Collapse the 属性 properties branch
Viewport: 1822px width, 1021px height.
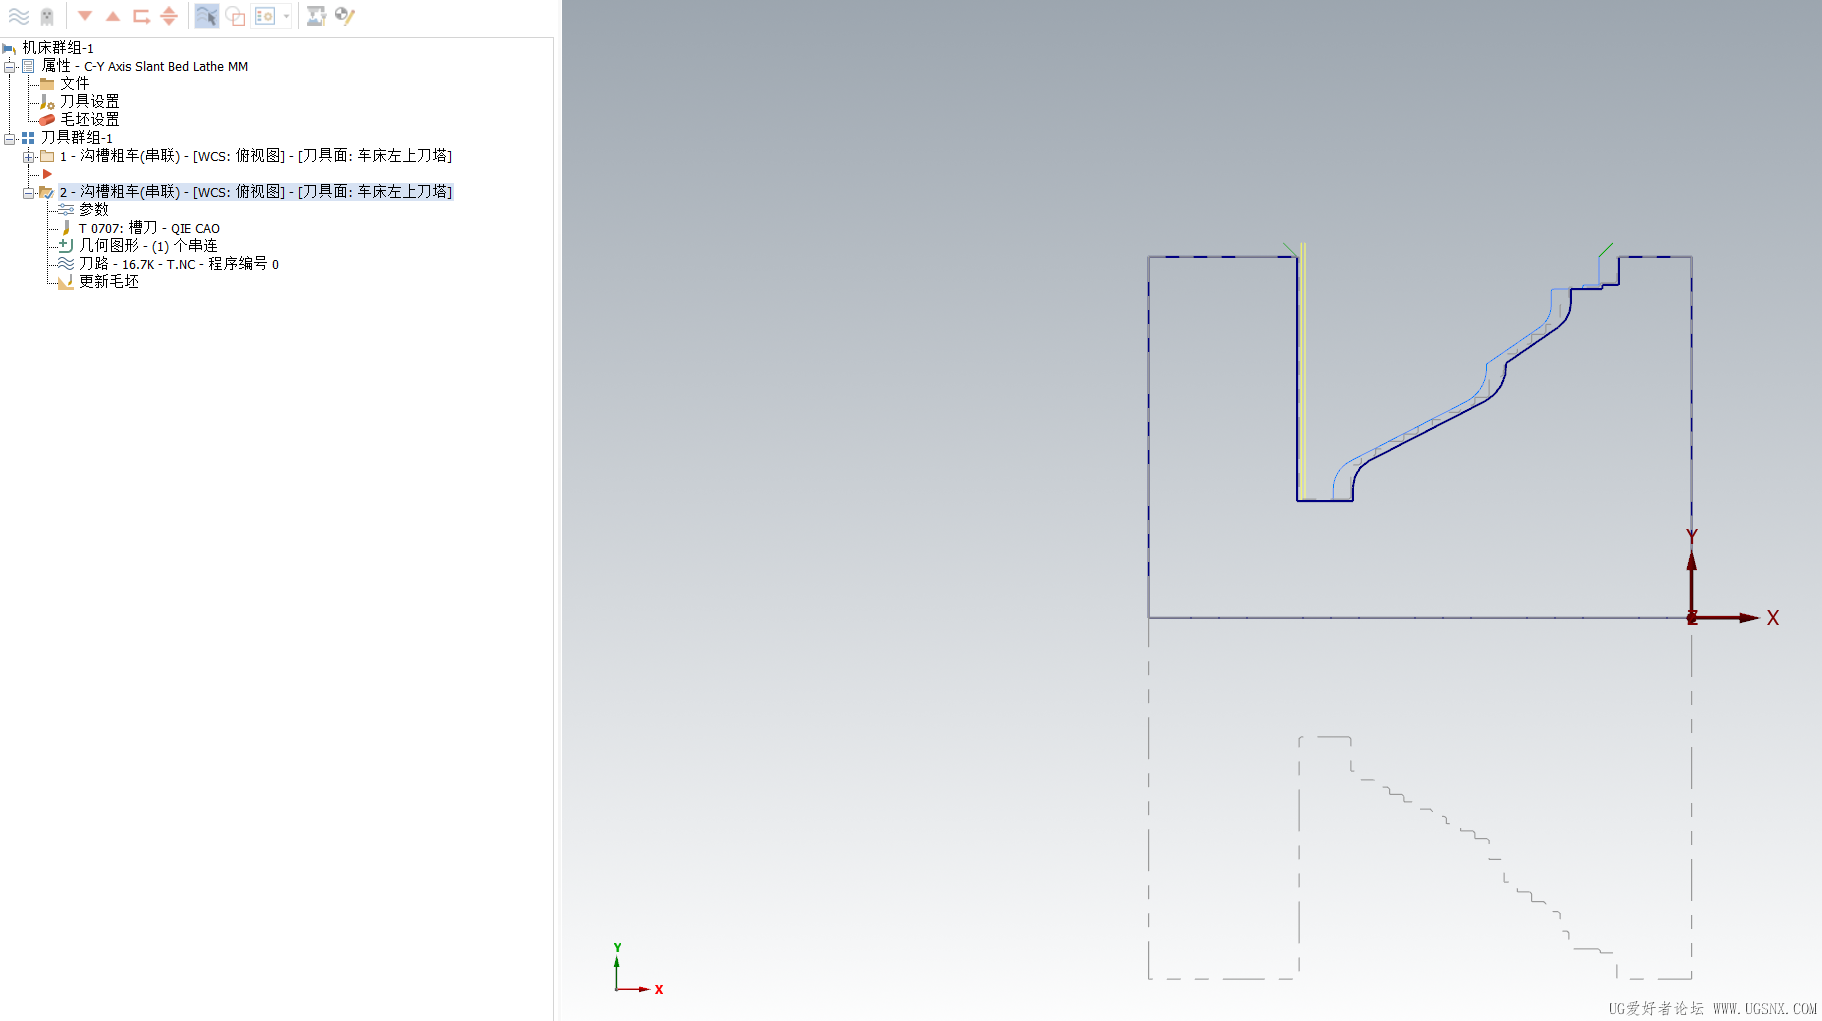[10, 67]
